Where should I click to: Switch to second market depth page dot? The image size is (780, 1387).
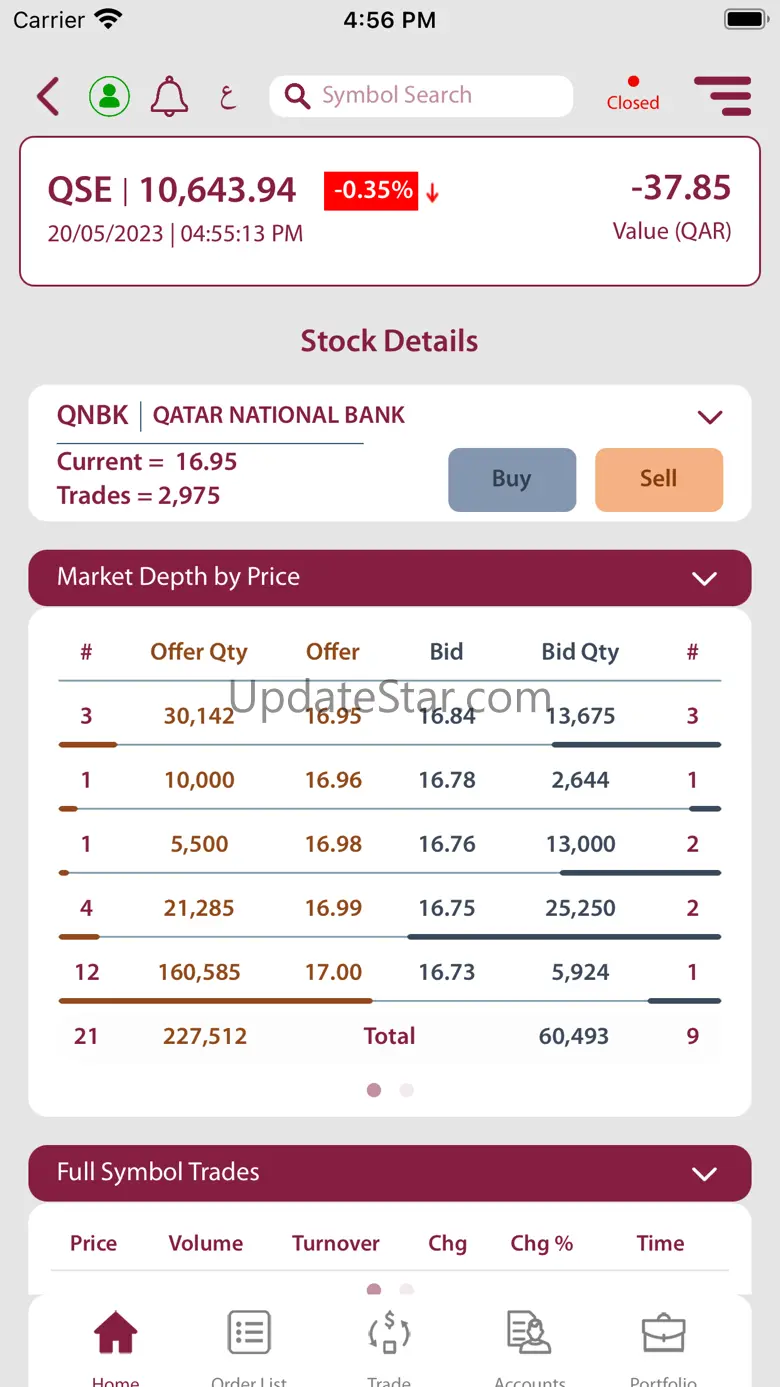tap(406, 1090)
